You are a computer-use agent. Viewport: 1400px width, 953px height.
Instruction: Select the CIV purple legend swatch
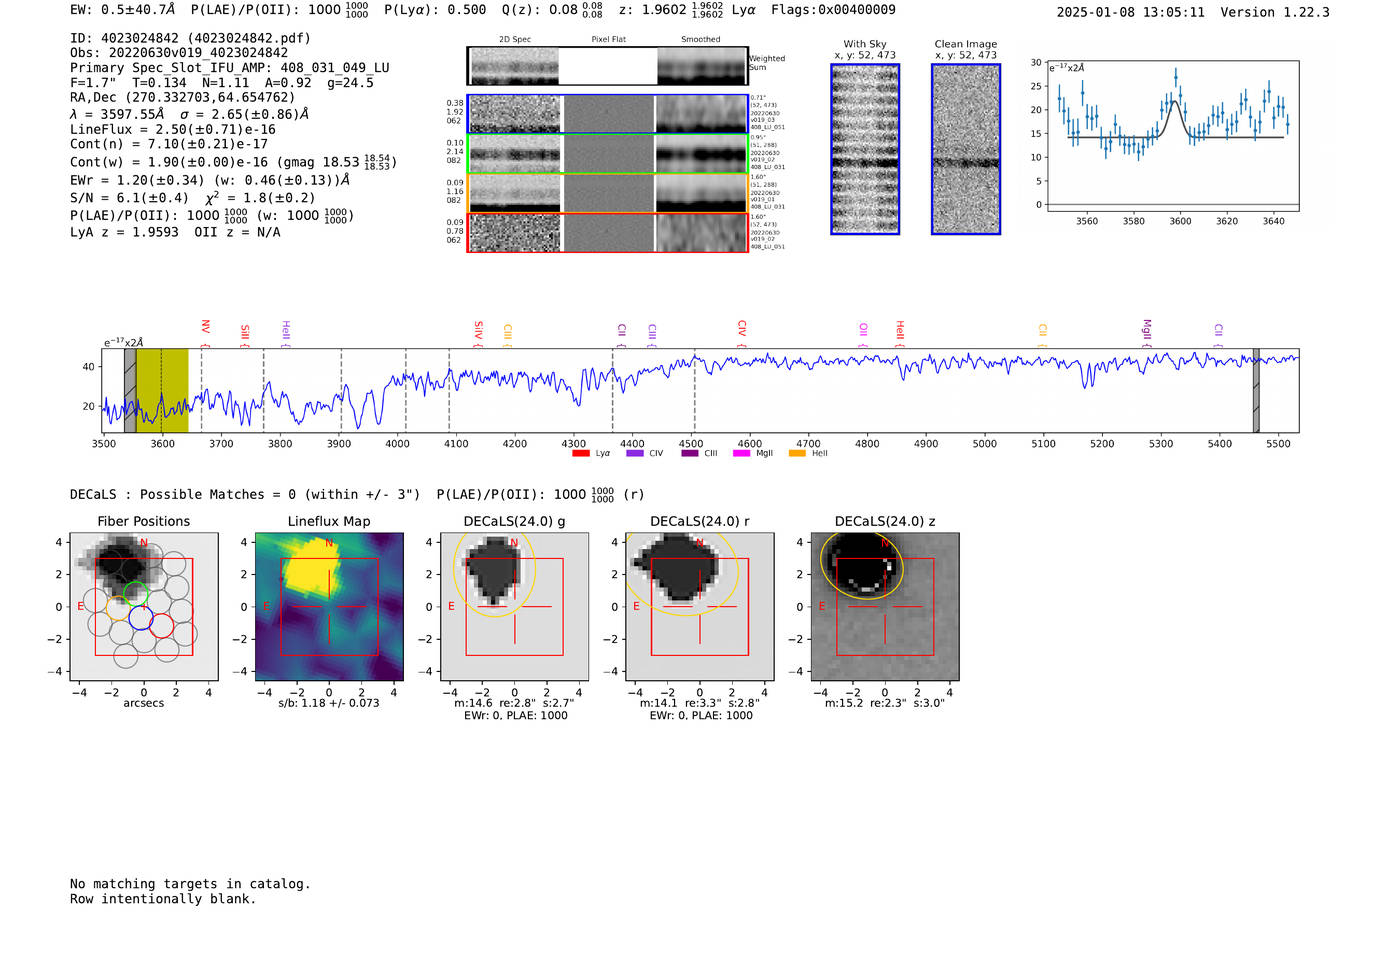click(x=634, y=453)
